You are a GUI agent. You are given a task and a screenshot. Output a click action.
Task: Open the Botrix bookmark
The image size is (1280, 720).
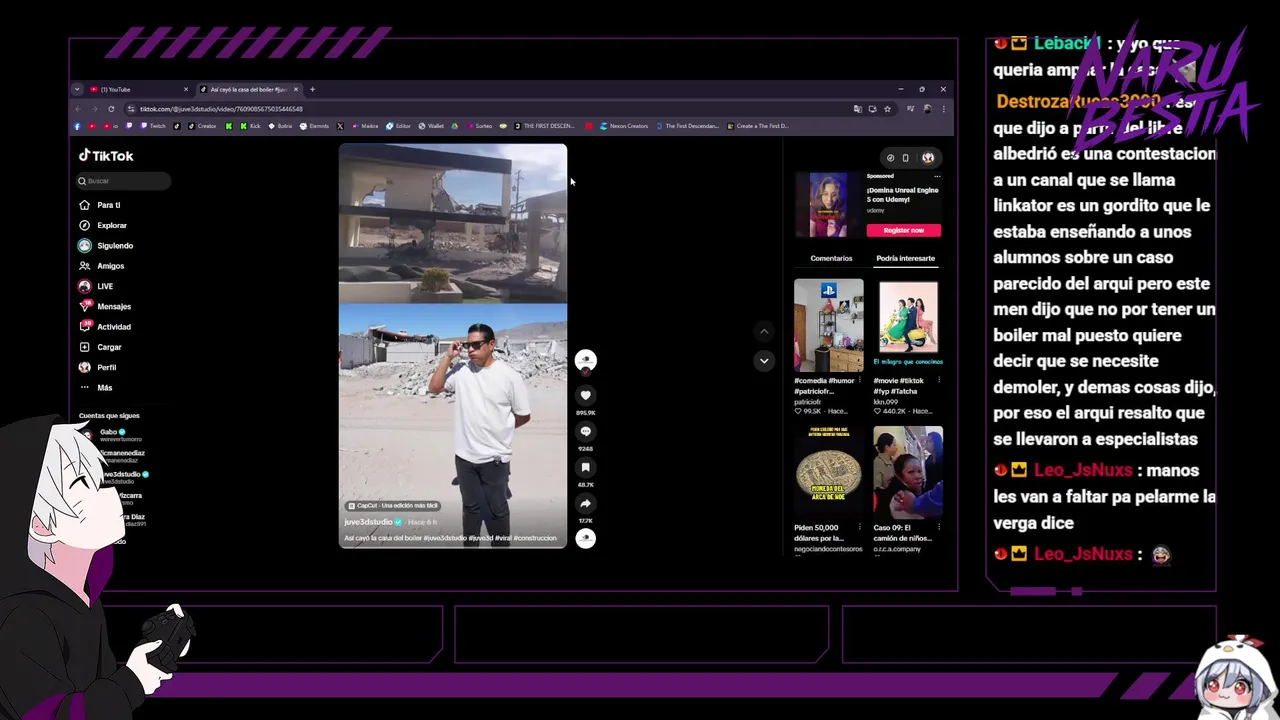click(x=280, y=126)
